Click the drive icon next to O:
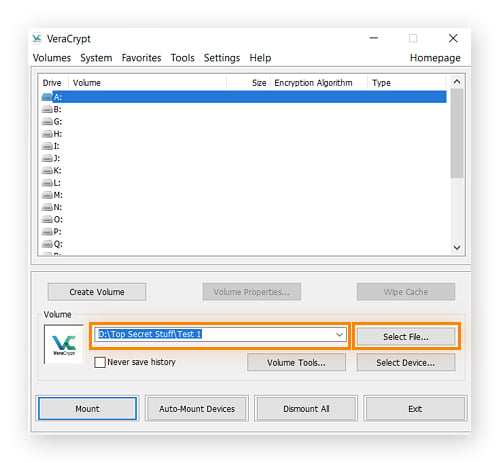This screenshot has height=463, width=499. [47, 219]
